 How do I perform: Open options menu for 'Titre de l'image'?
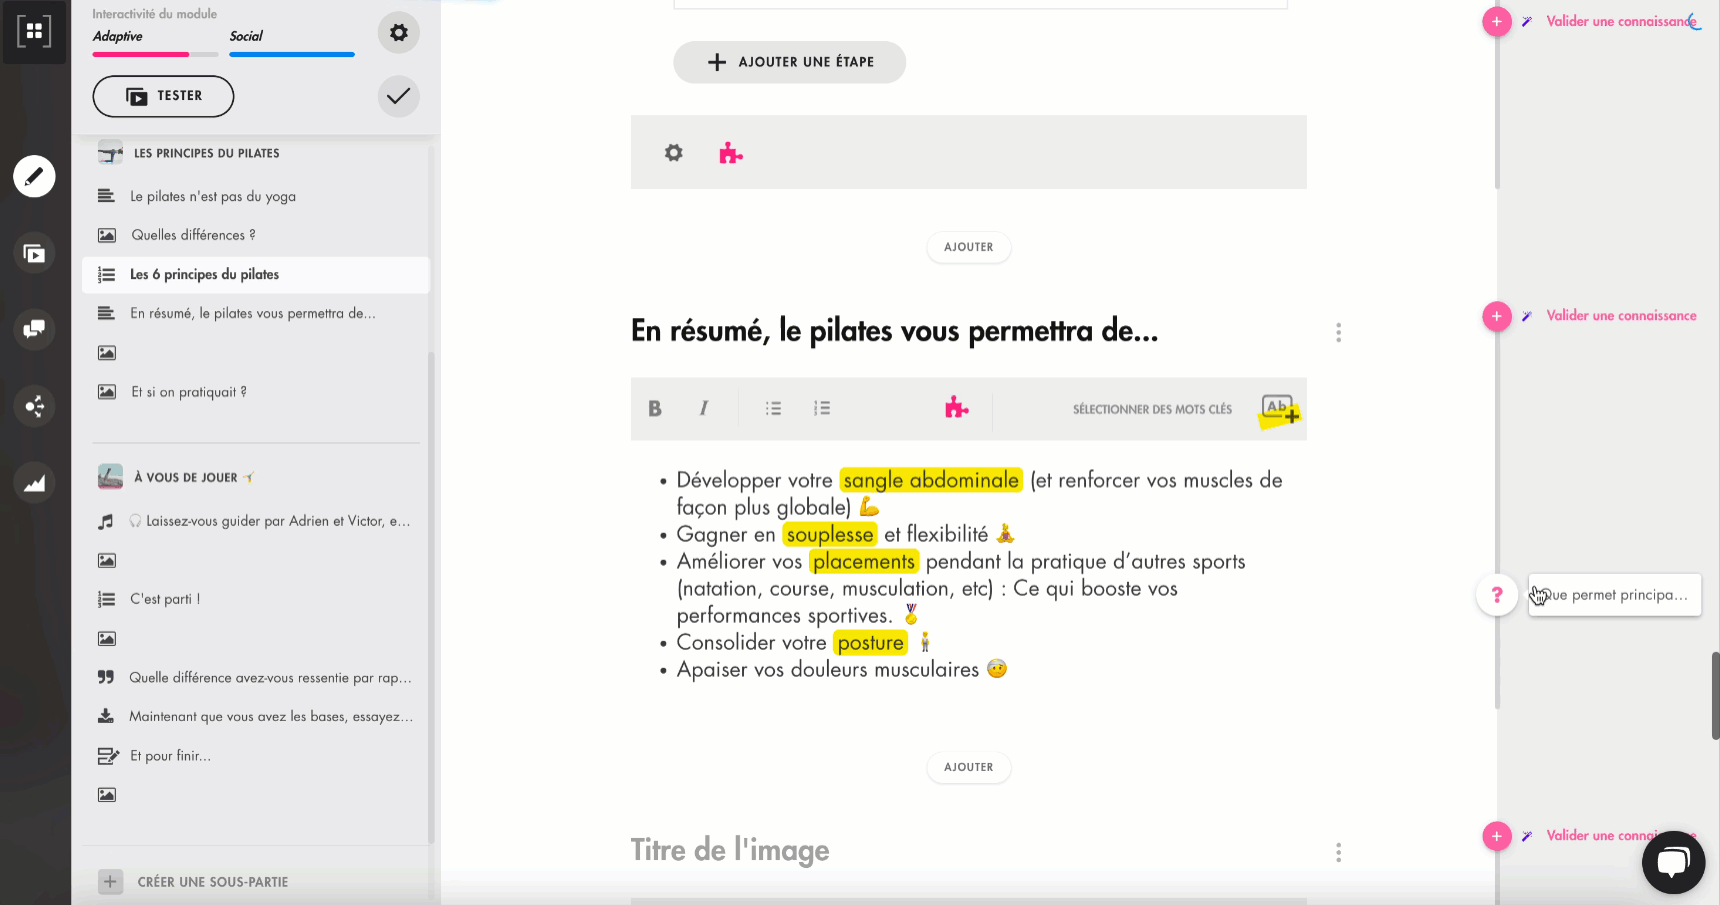tap(1338, 852)
